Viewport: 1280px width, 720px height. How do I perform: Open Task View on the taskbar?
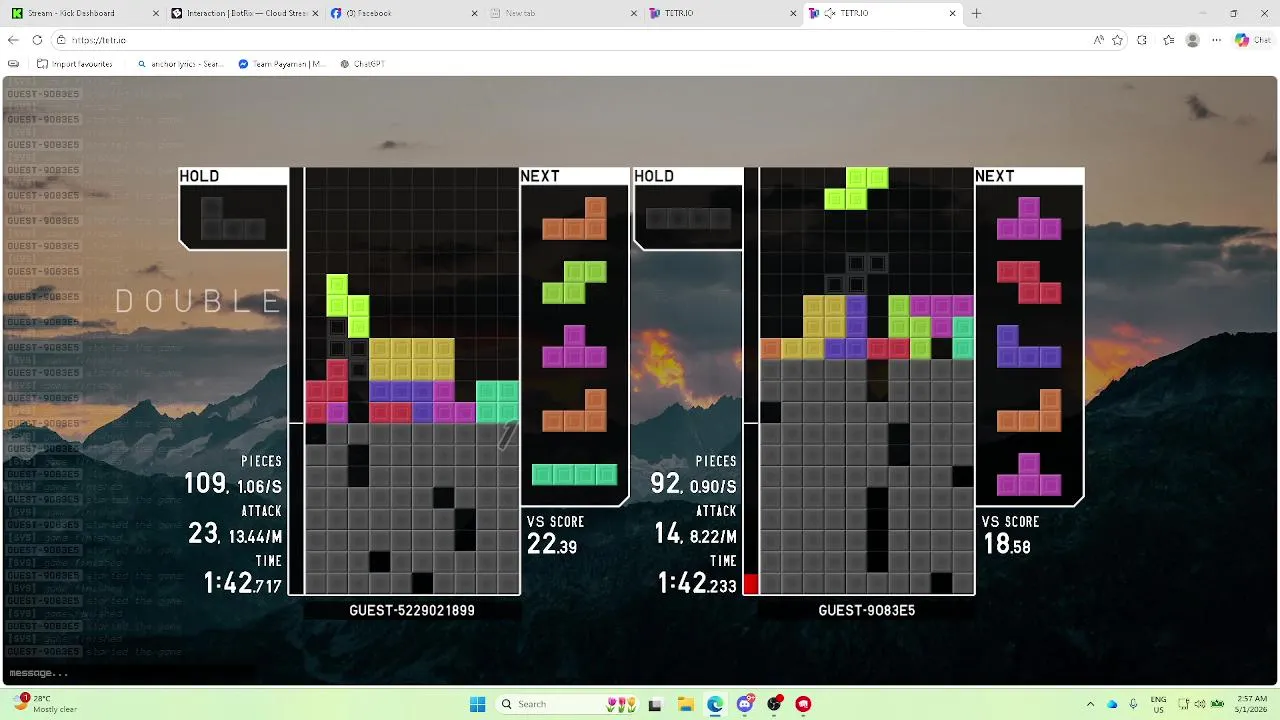655,704
